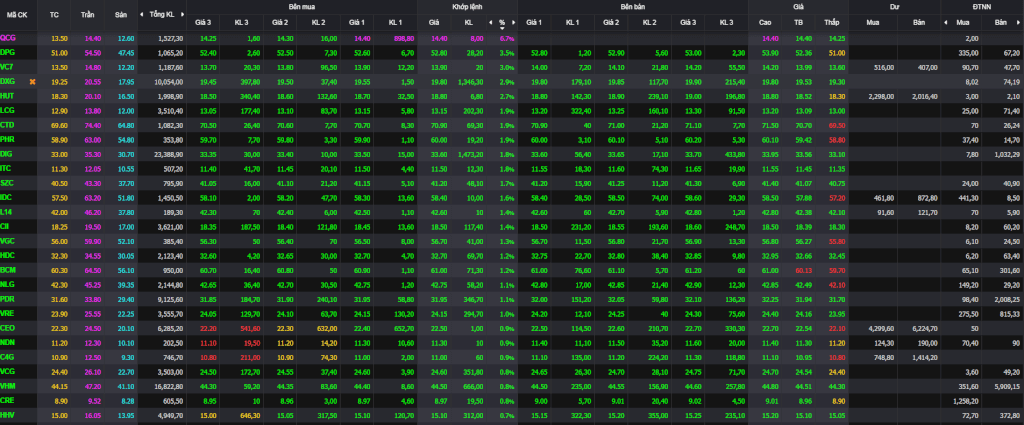This screenshot has width=1024, height=425.
Task: Open the DPG ticker symbol
Action: 8,53
